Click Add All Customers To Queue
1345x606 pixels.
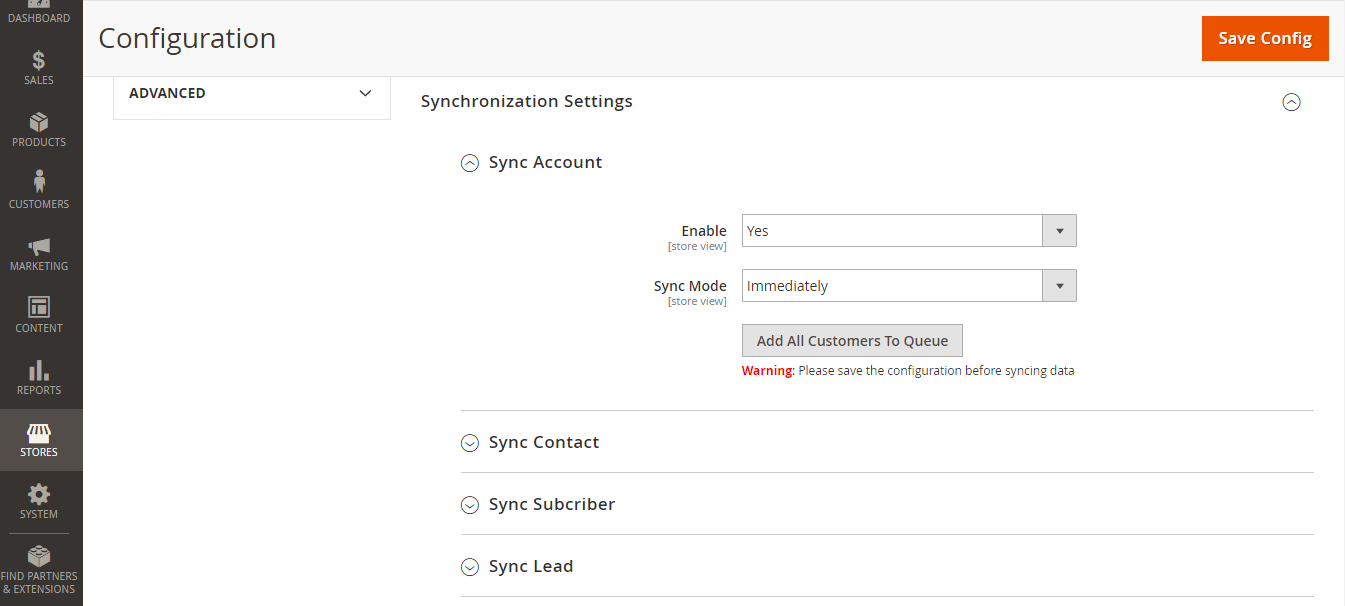[x=852, y=341]
